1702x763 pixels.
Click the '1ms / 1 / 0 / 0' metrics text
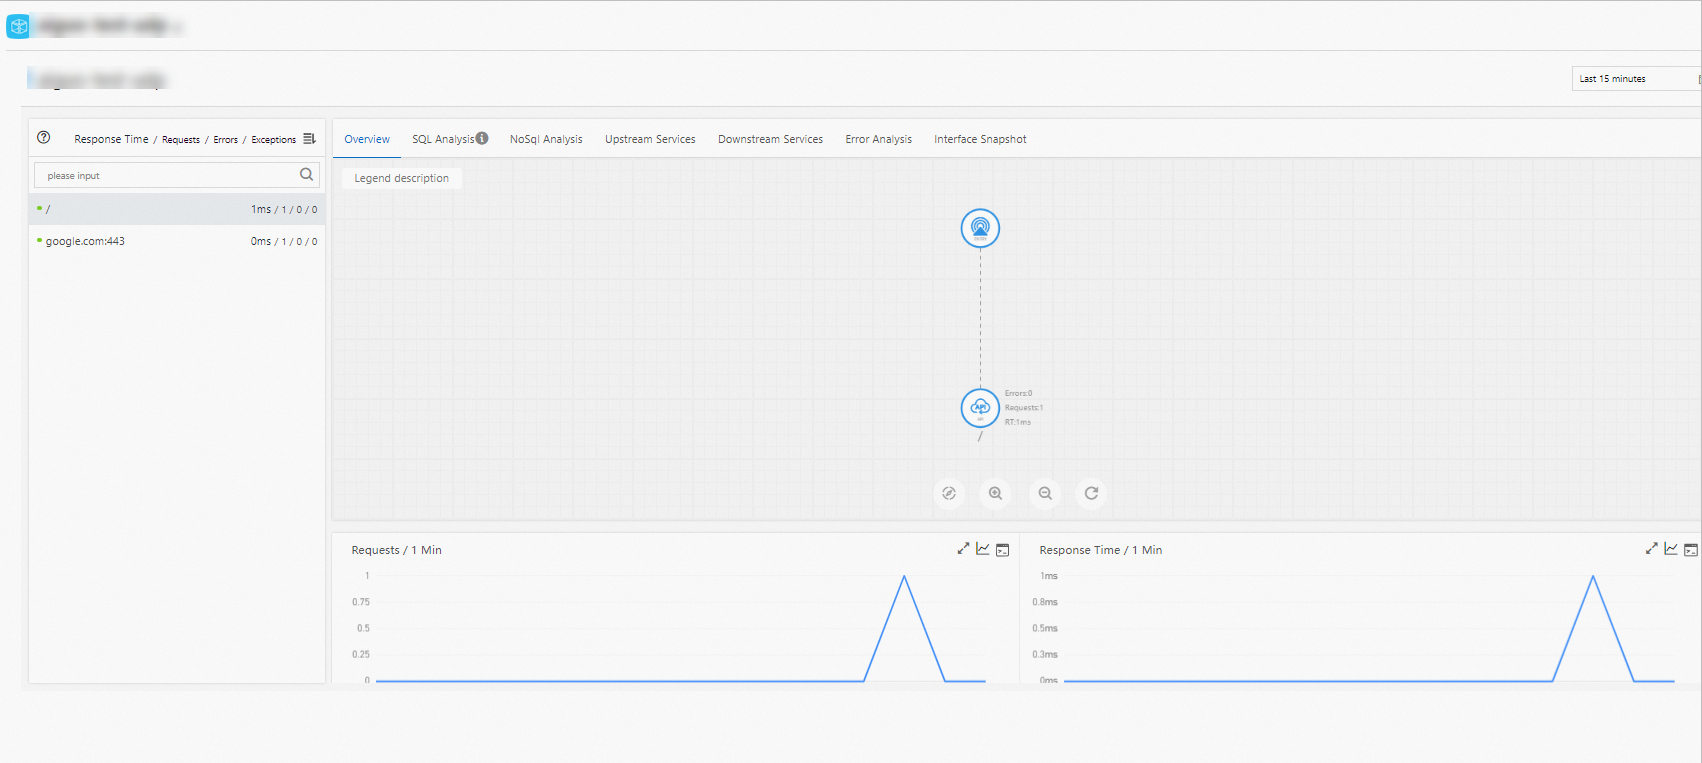click(284, 209)
